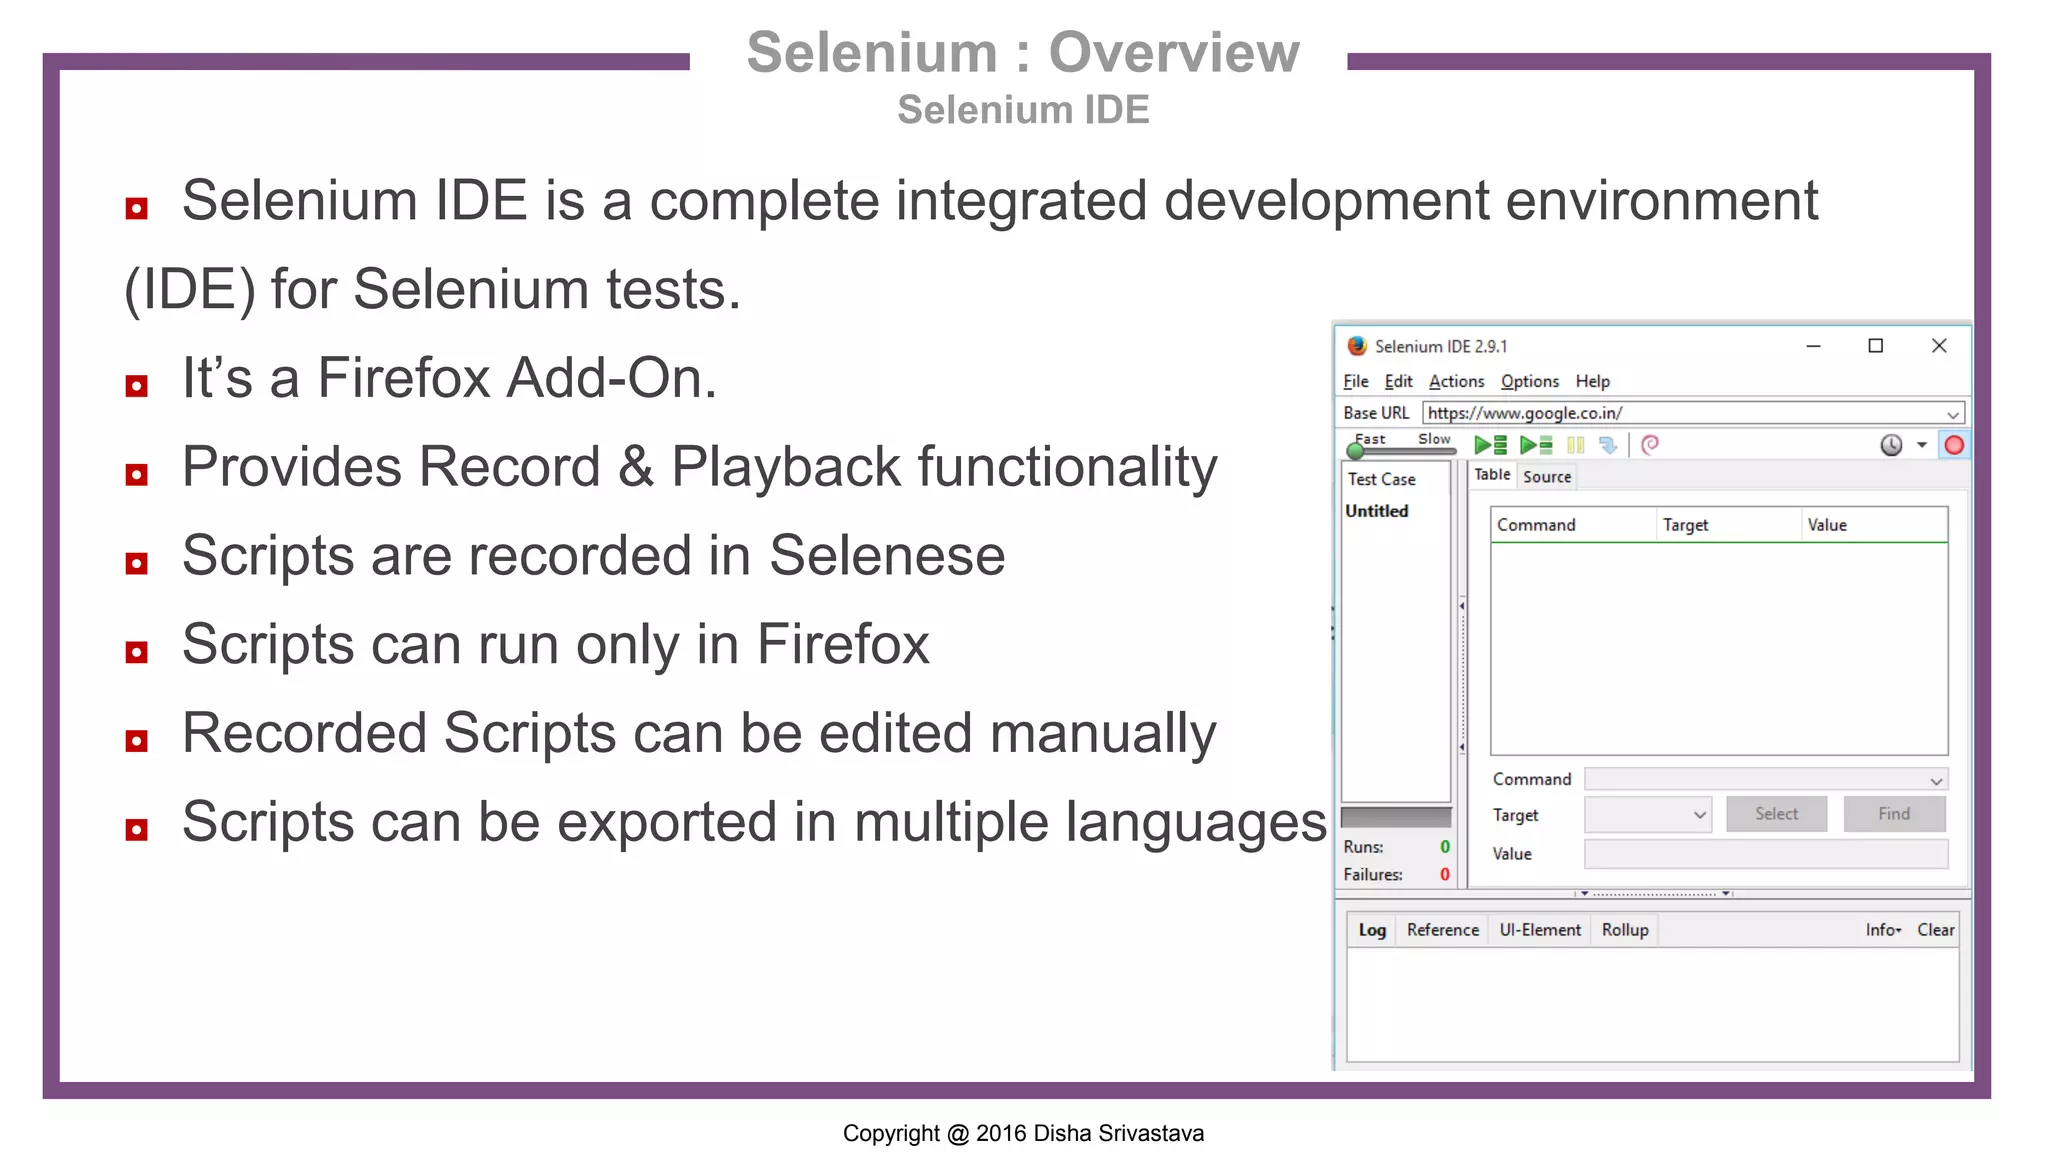Close the Selenium IDE window
Image resolution: width=2048 pixels, height=1152 pixels.
click(x=1939, y=346)
